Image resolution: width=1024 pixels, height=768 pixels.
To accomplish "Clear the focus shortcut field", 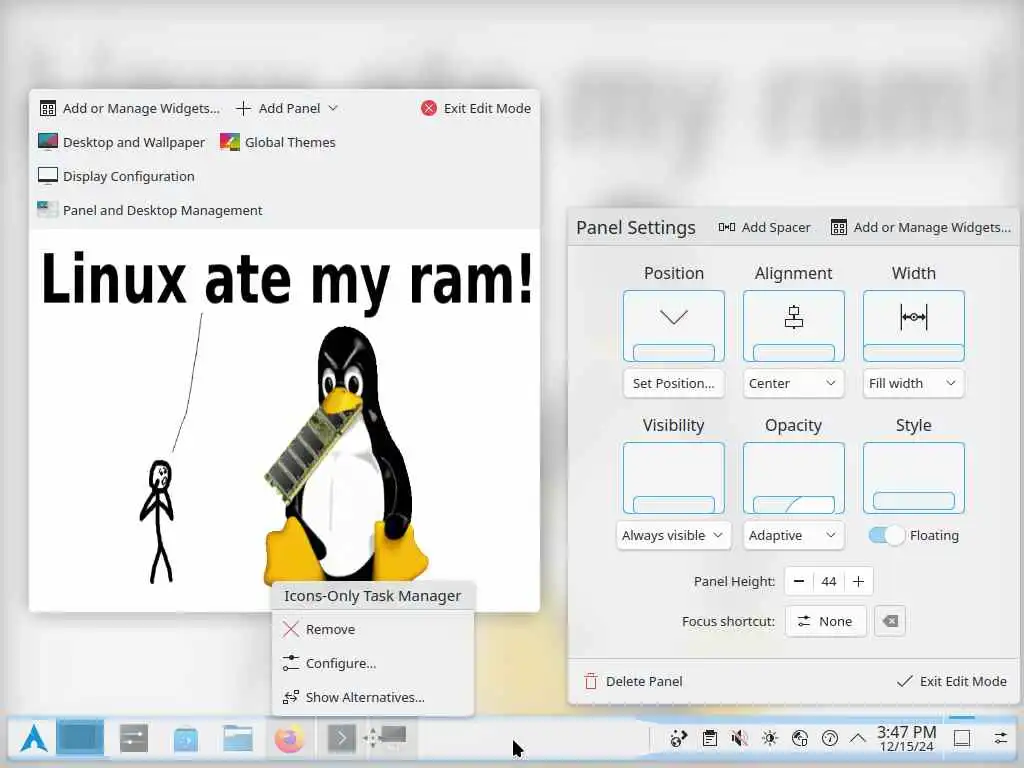I will (x=890, y=621).
